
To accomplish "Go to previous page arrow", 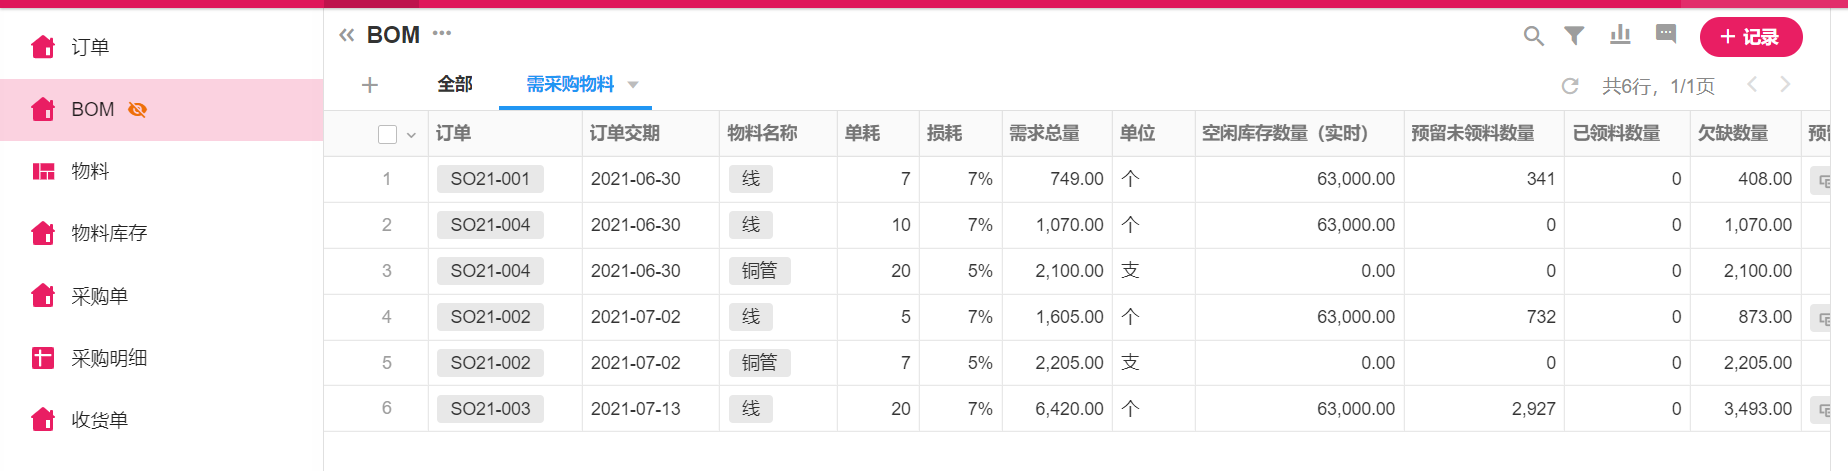I will click(x=1752, y=85).
